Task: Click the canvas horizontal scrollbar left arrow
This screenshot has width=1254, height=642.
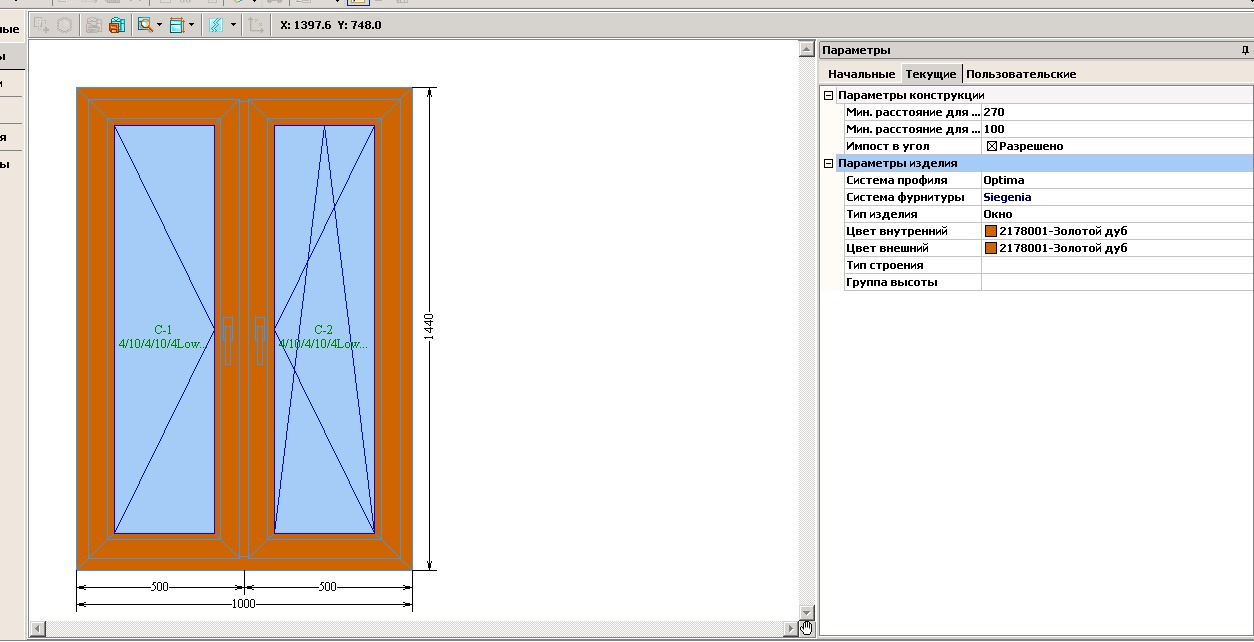Action: pos(38,628)
